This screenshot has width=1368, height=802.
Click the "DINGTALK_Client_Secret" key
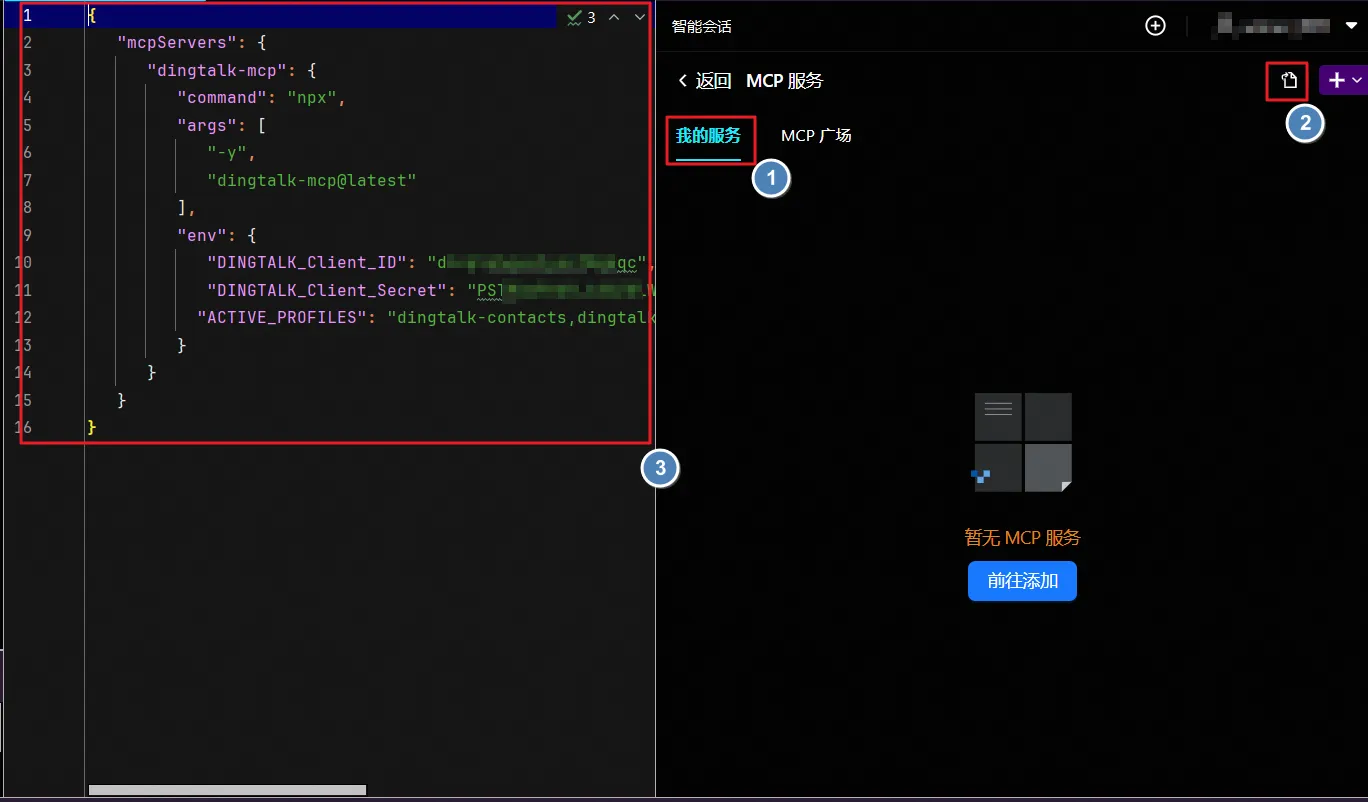pos(327,291)
